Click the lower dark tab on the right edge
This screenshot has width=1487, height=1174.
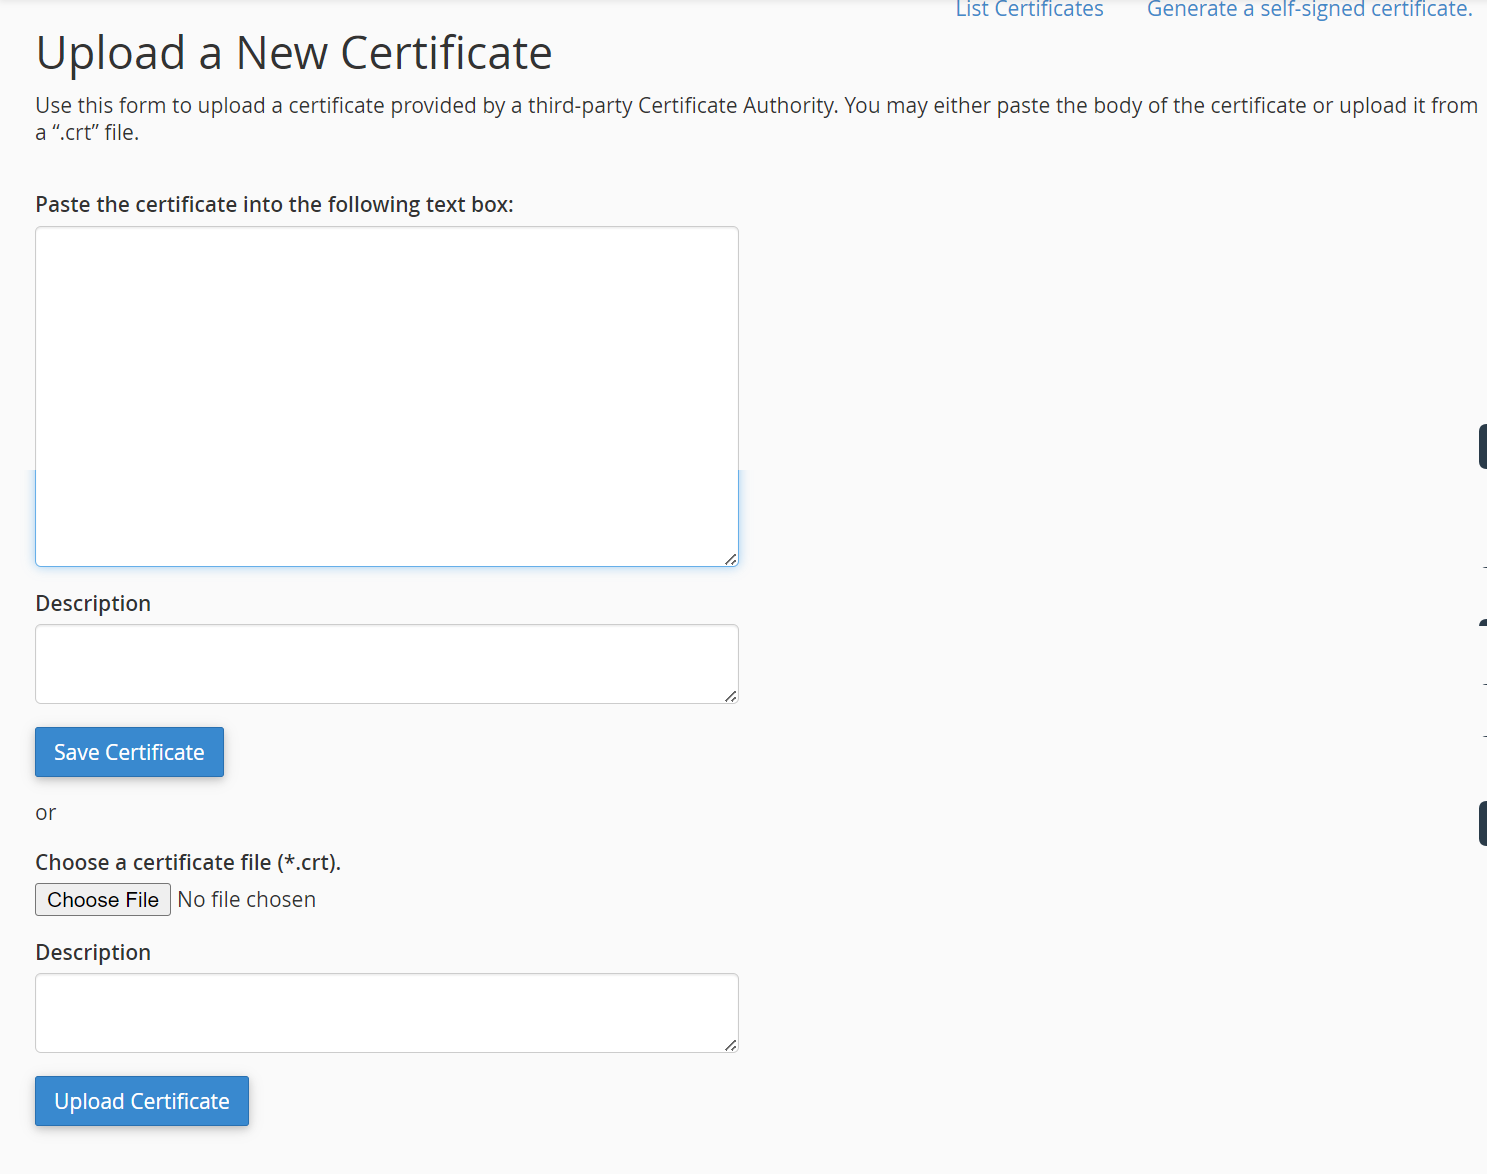pos(1483,822)
